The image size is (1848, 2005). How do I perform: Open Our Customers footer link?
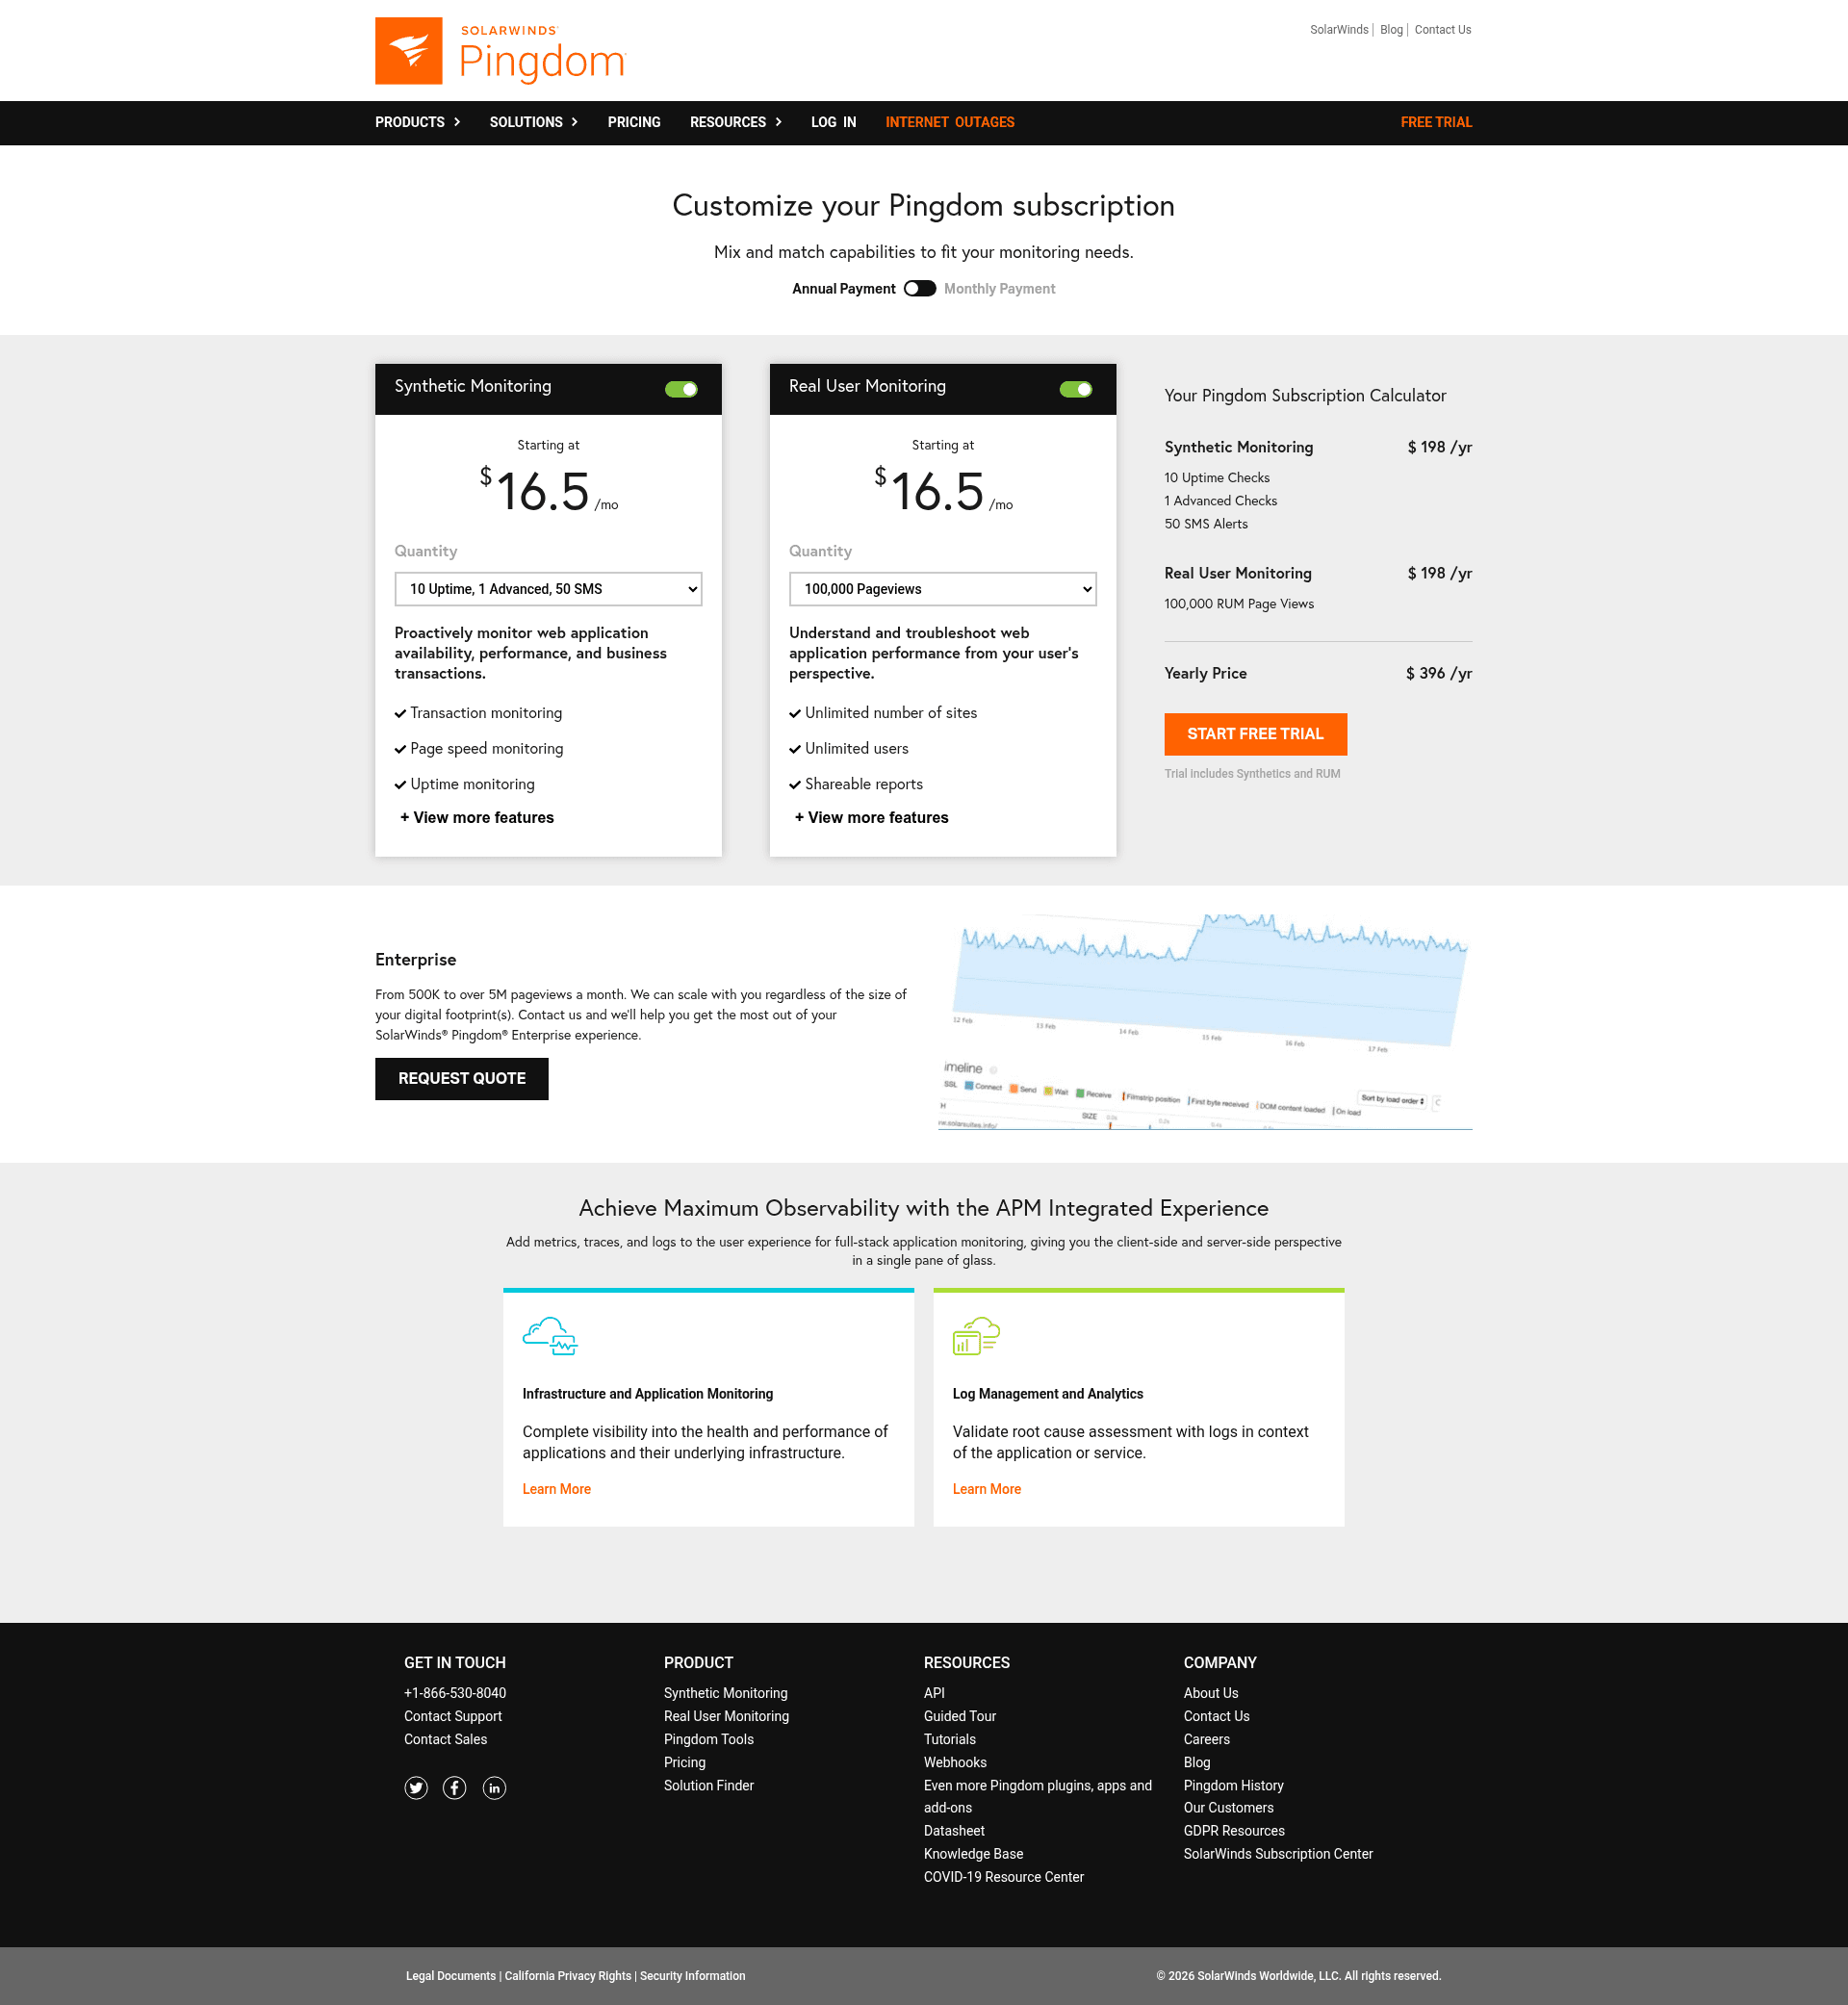[x=1229, y=1808]
